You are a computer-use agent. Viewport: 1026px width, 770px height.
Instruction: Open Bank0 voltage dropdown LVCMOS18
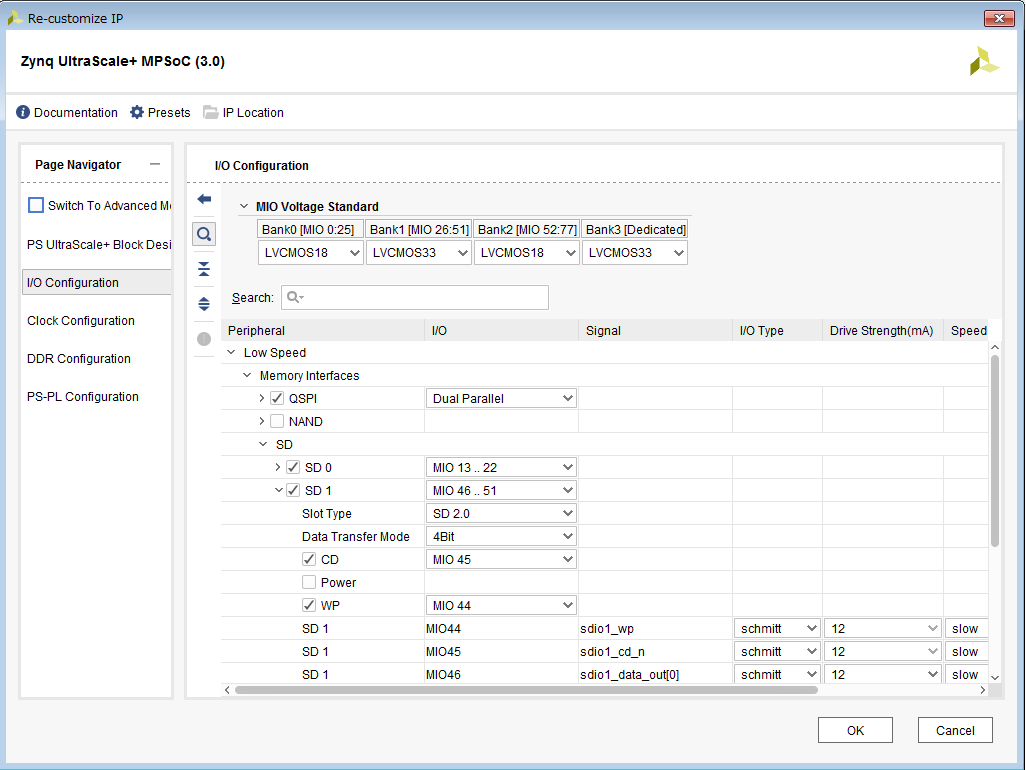311,253
